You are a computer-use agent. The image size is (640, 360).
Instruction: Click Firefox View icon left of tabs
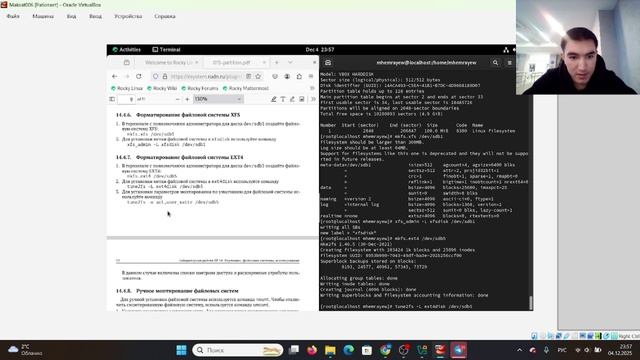[127, 62]
